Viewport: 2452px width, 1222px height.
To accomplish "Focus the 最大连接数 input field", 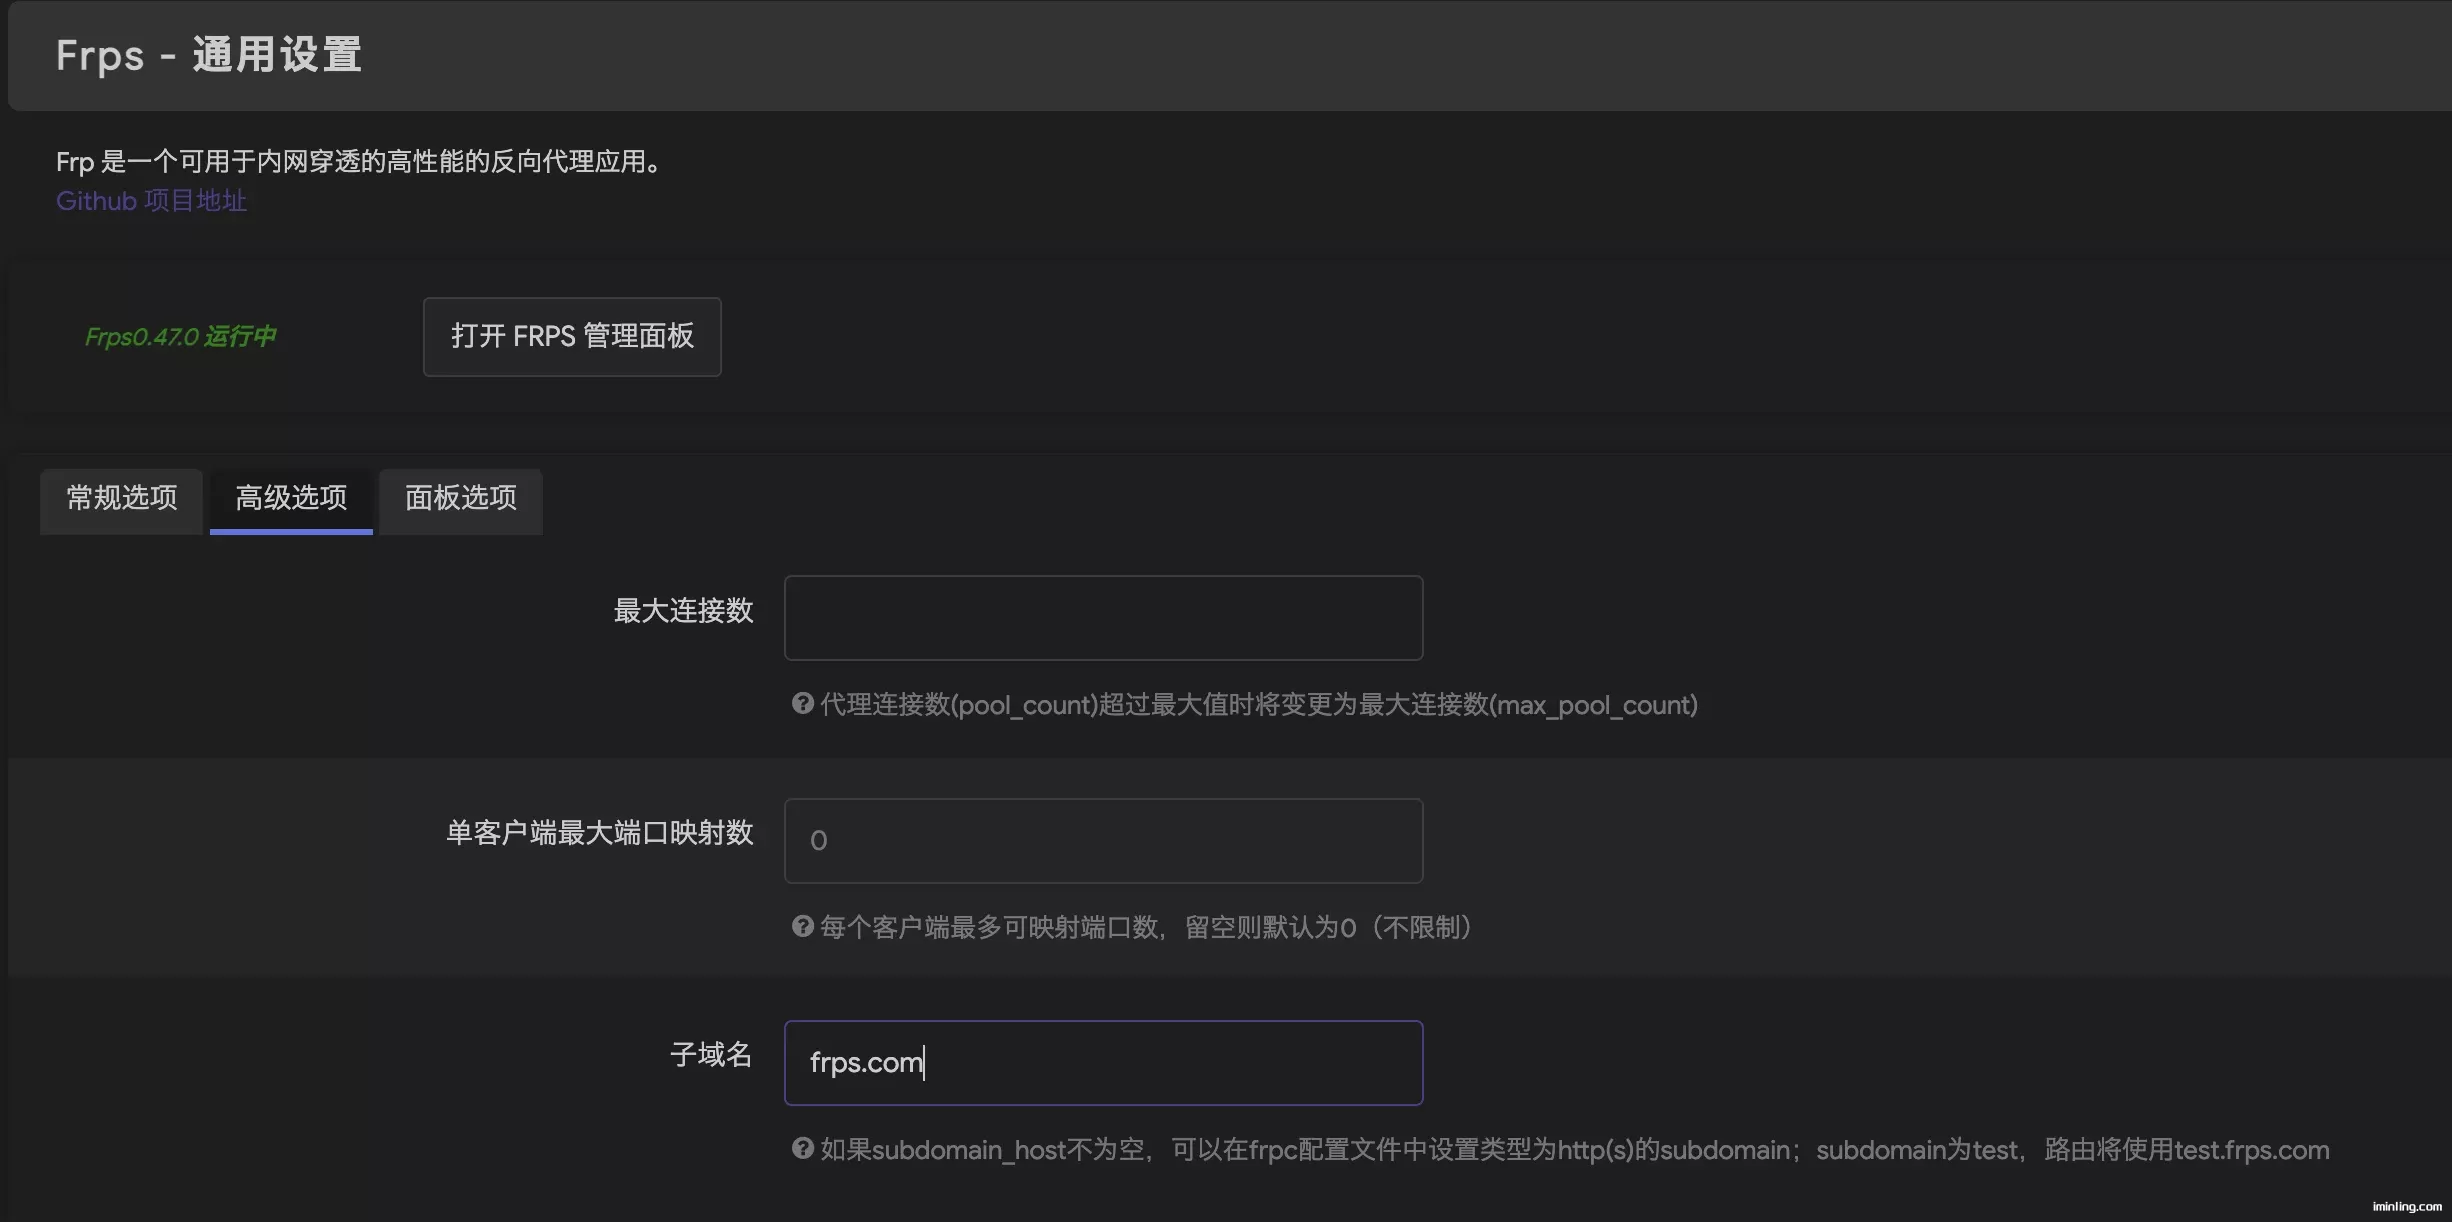I will pos(1103,618).
